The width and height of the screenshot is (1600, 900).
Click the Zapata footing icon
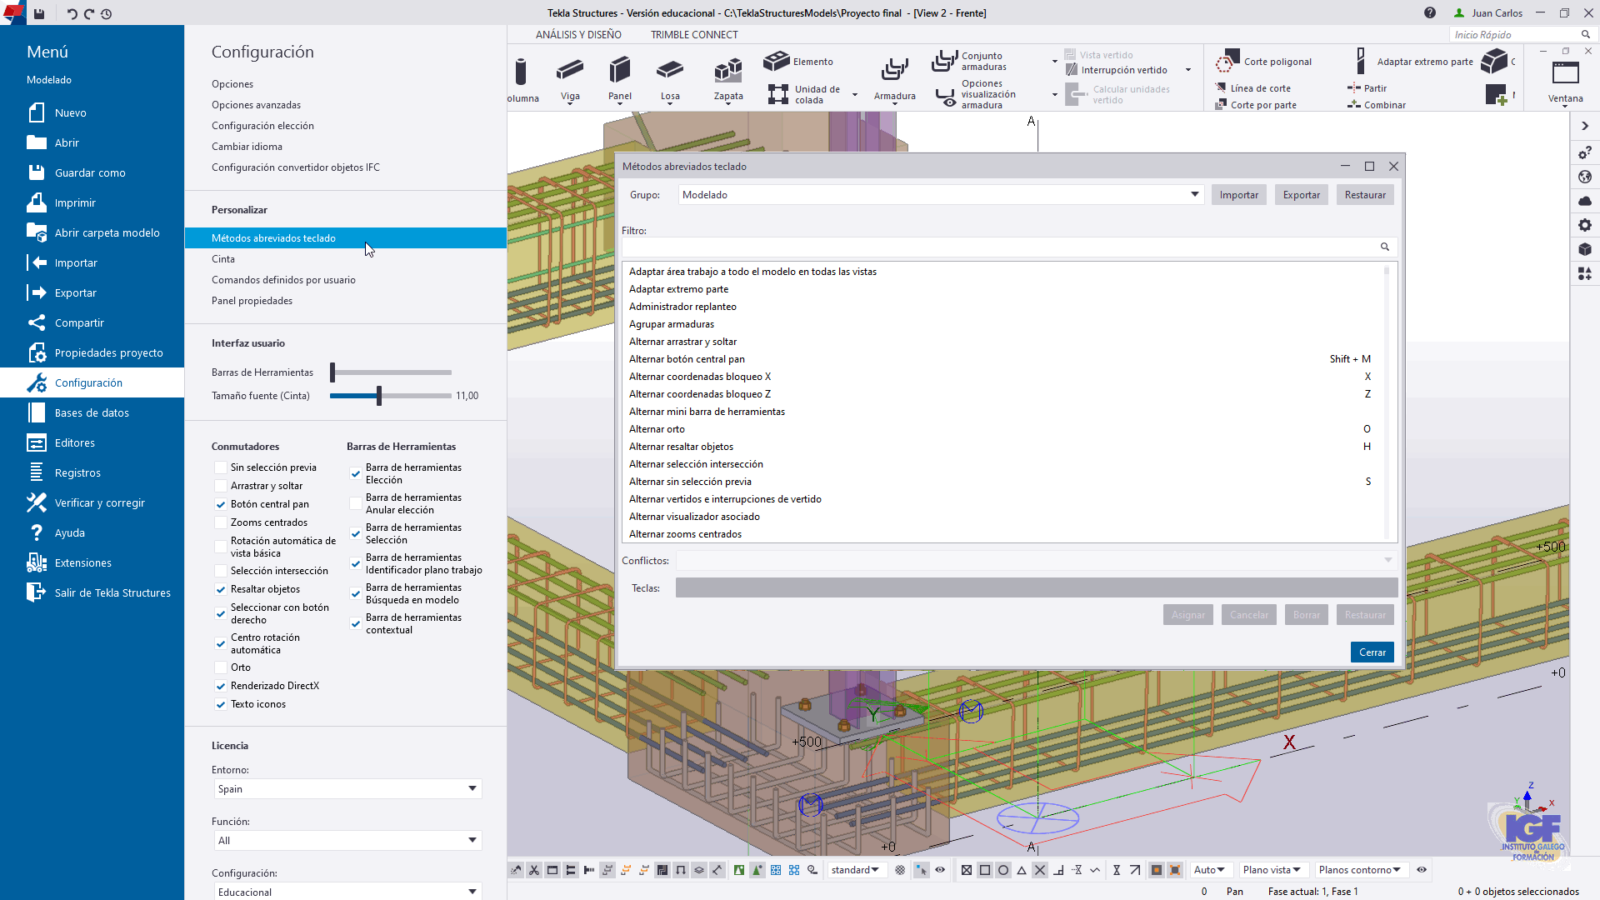point(728,70)
